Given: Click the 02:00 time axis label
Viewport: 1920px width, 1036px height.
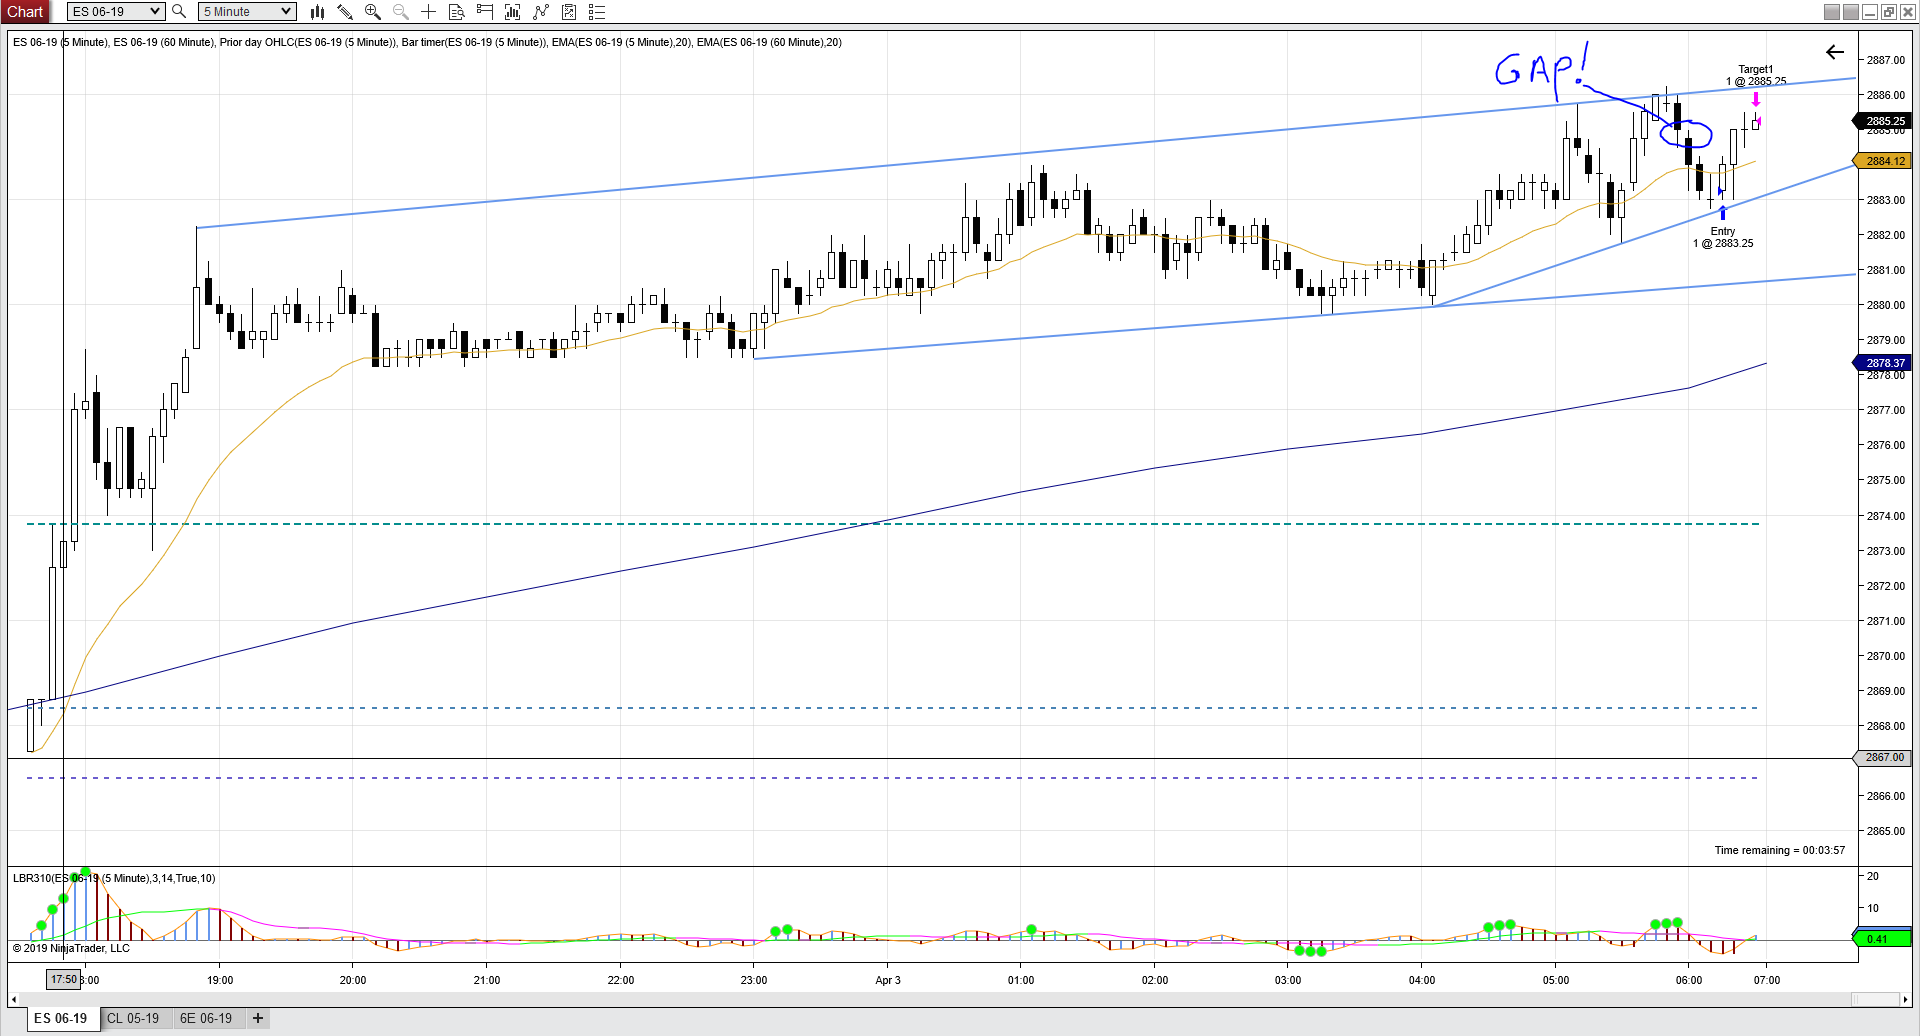Looking at the screenshot, I should [1155, 980].
